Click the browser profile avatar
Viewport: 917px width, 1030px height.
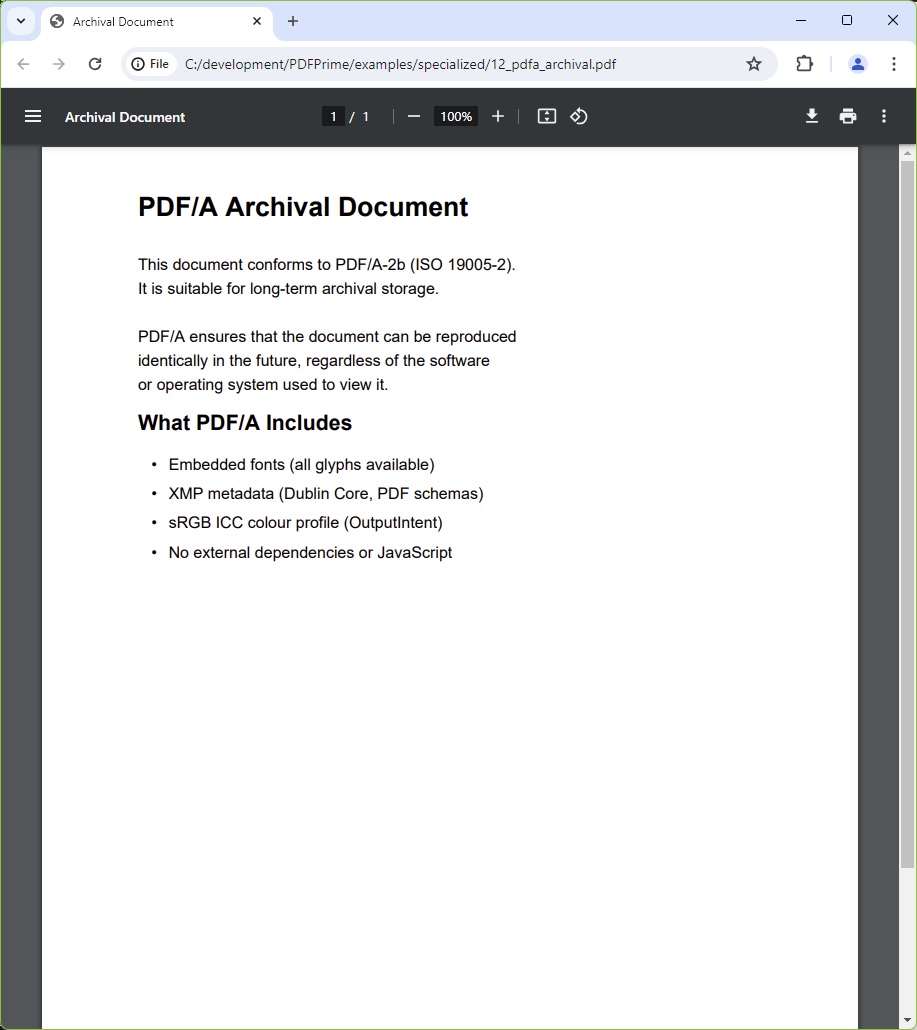[857, 63]
